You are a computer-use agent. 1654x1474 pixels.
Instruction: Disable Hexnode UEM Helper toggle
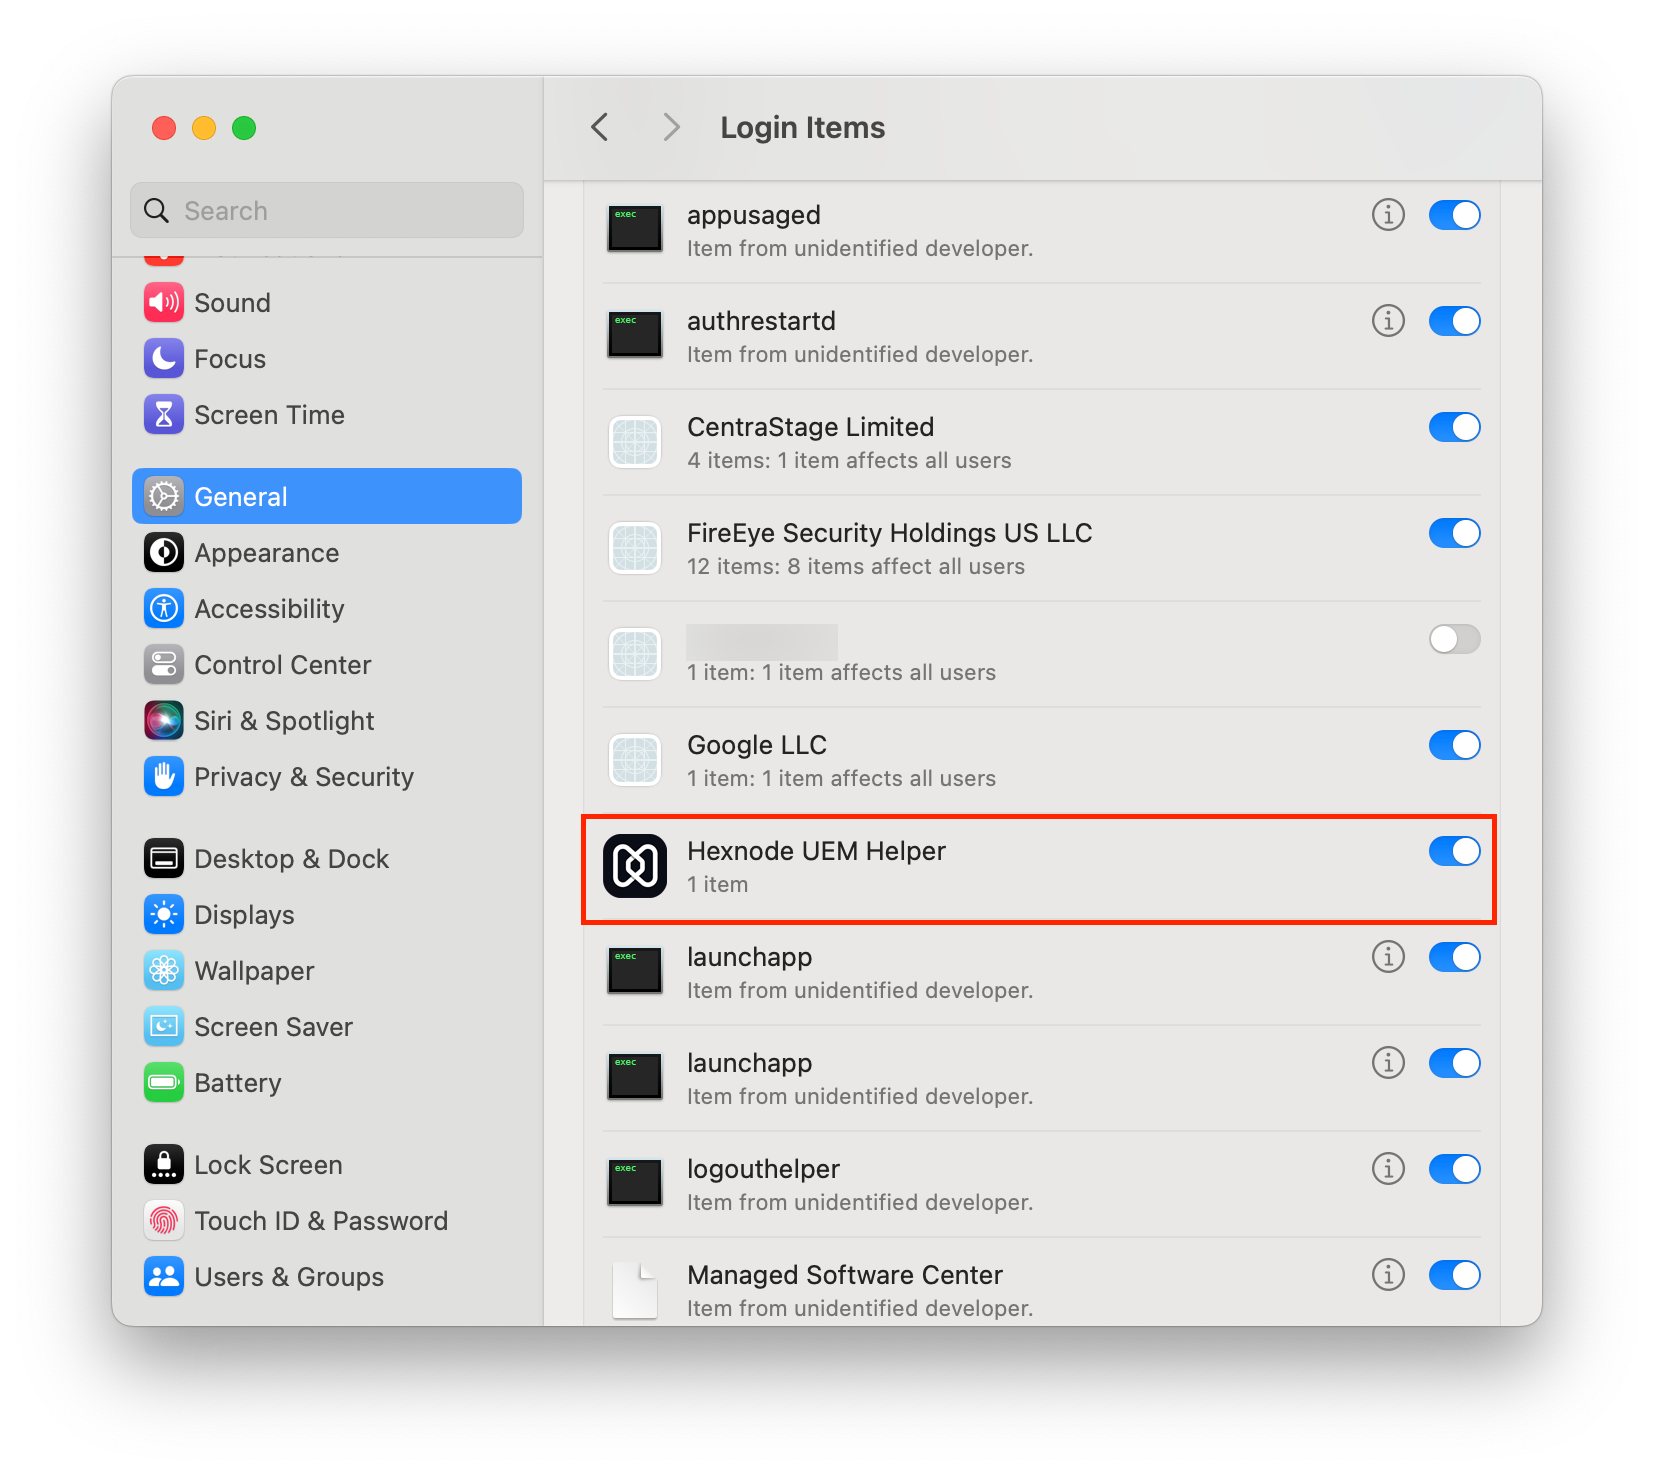(x=1455, y=851)
